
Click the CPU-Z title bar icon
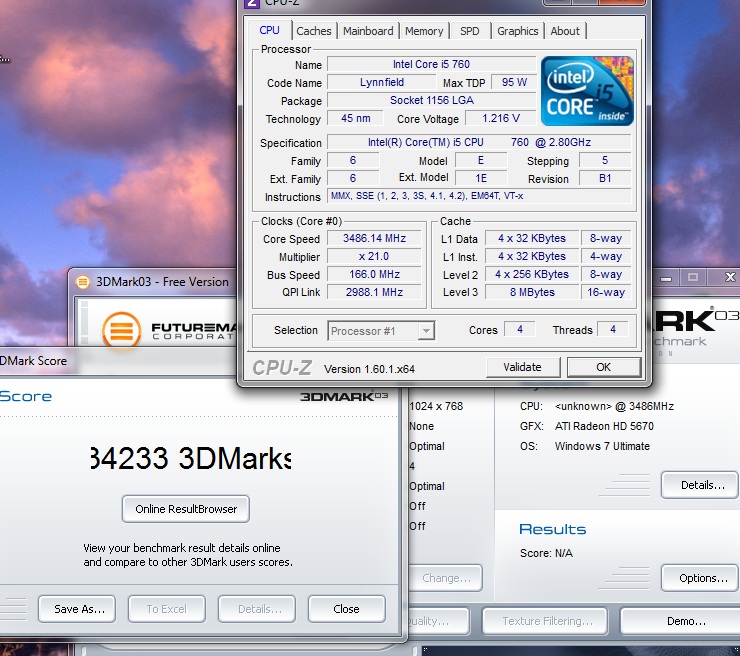[252, 3]
